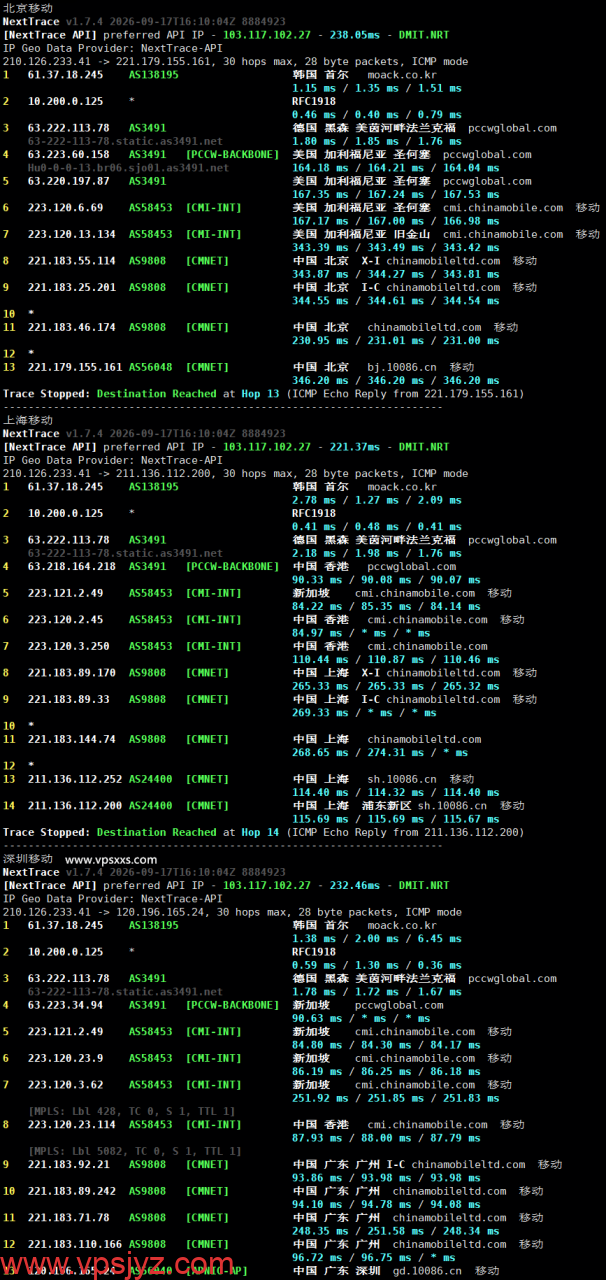Click the 北京移动 section heading
The image size is (606, 1280).
(x=28, y=8)
